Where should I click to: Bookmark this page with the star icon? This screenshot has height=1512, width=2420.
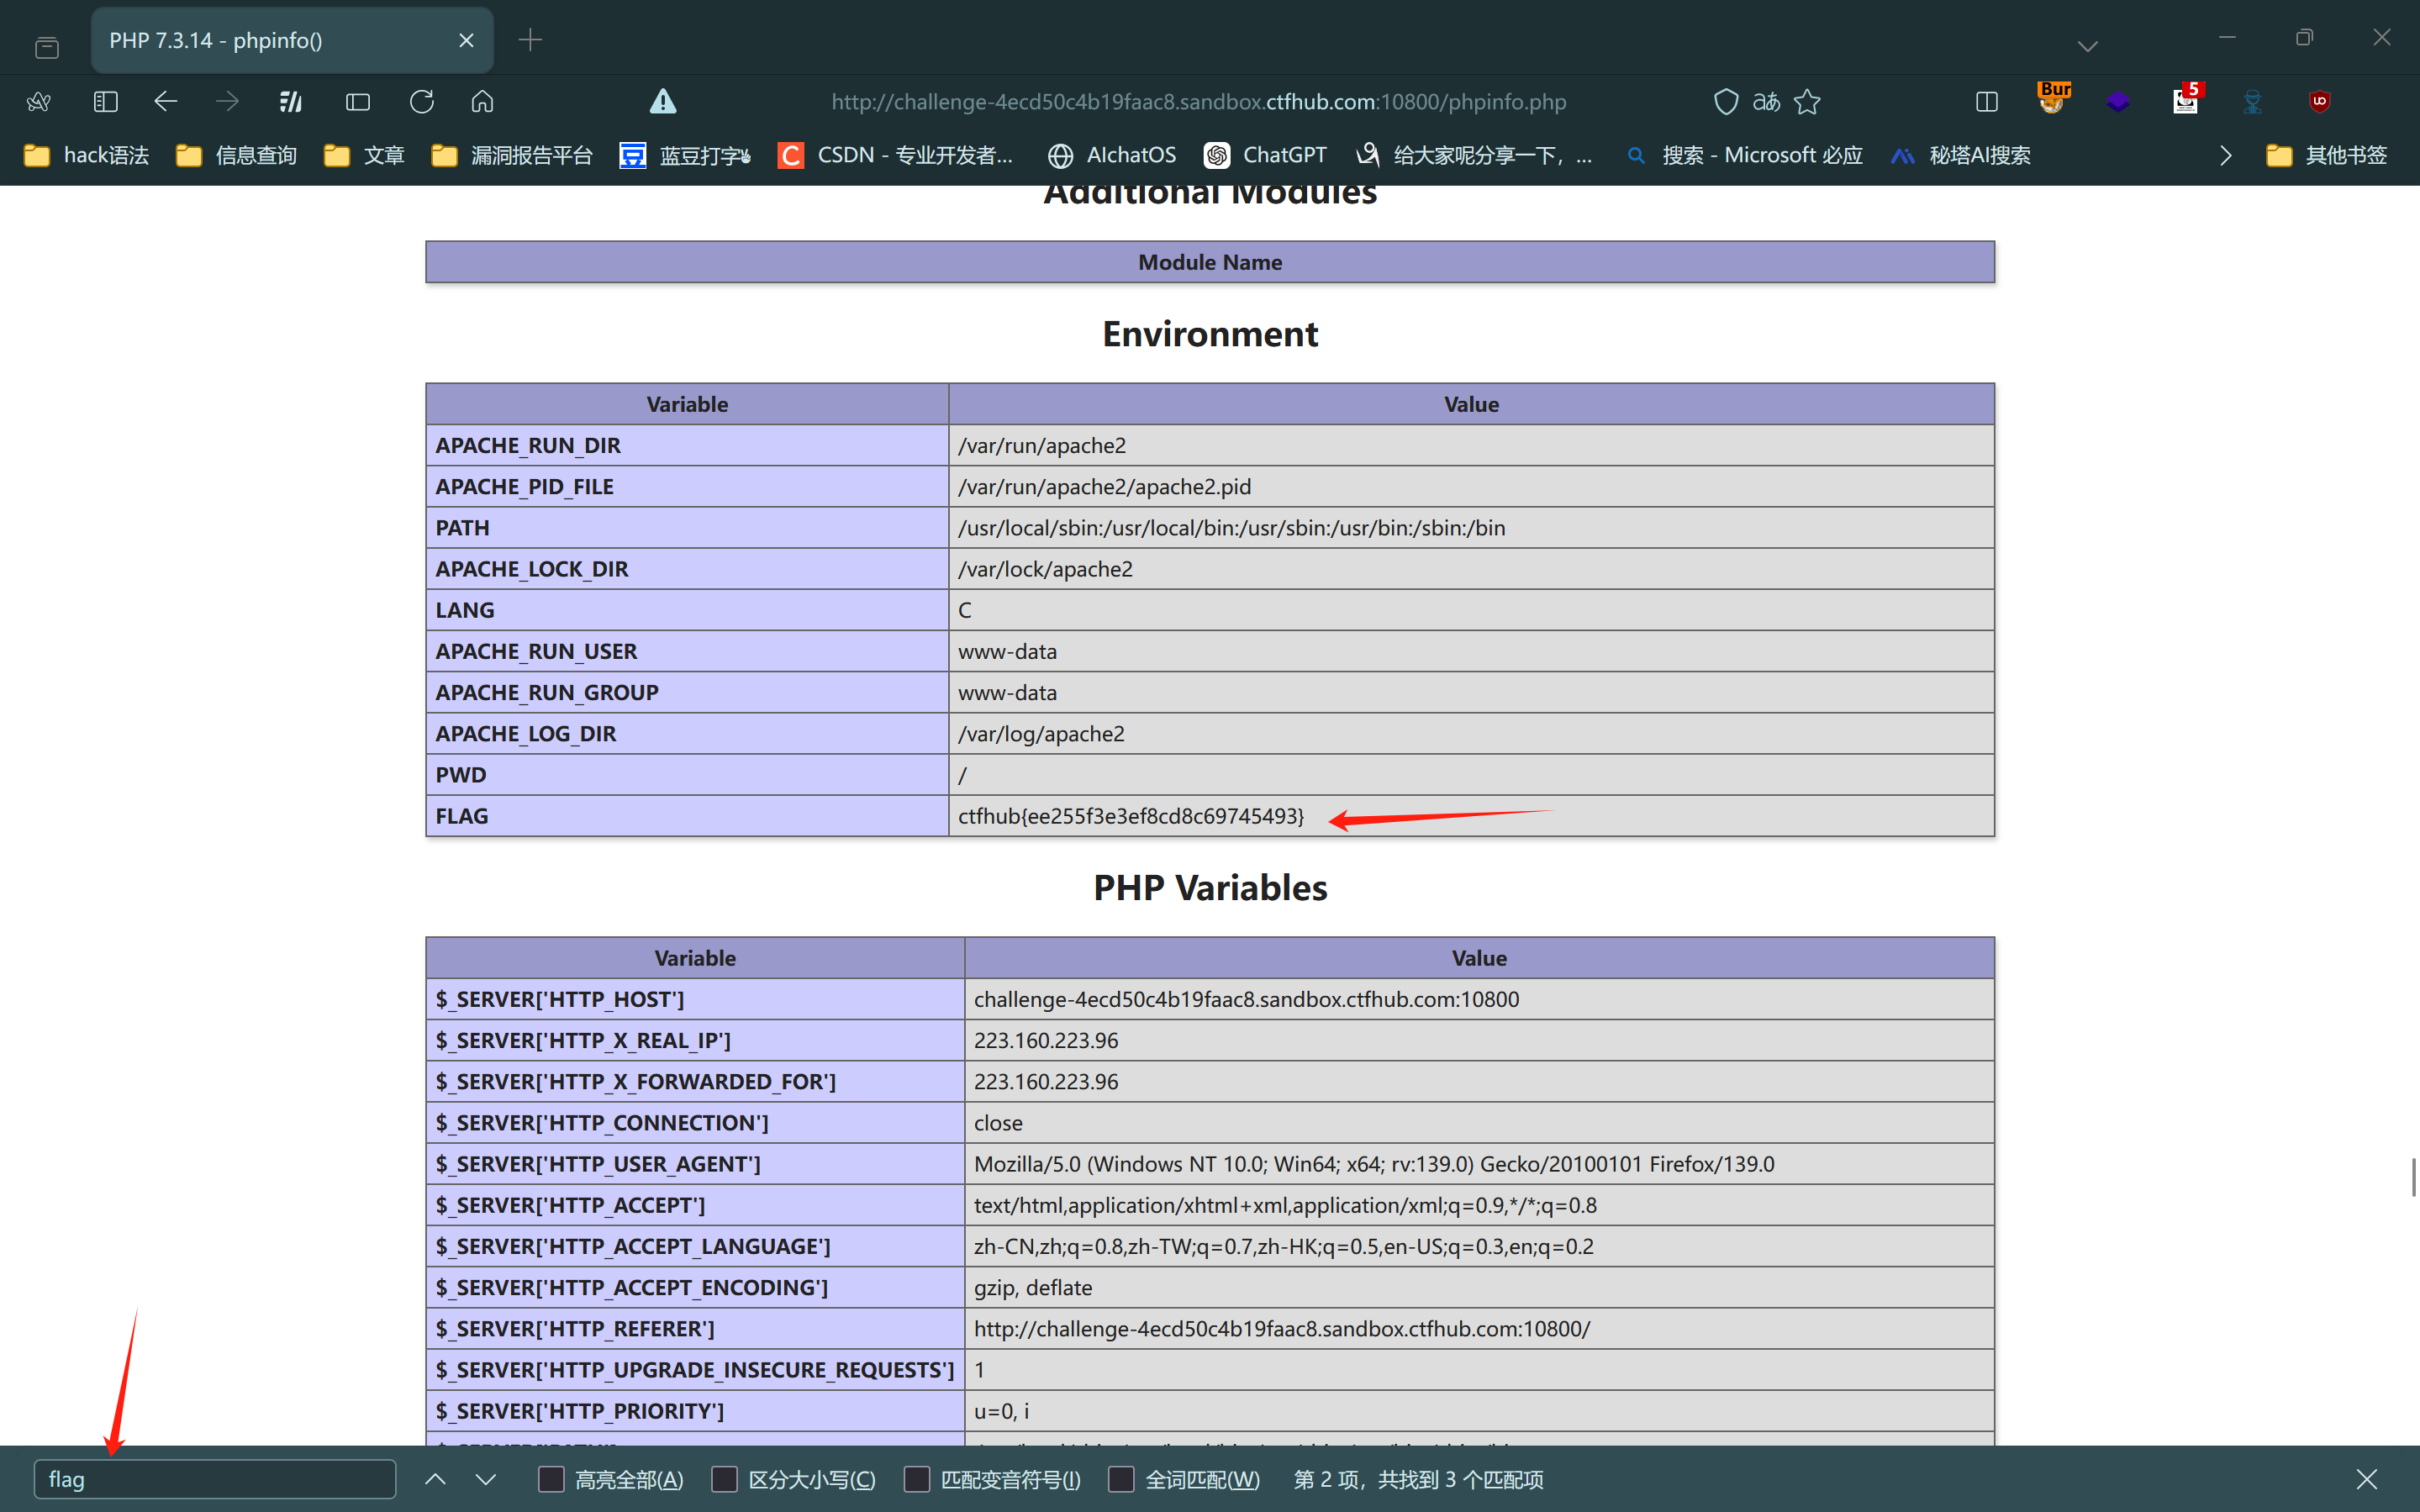pos(1807,101)
